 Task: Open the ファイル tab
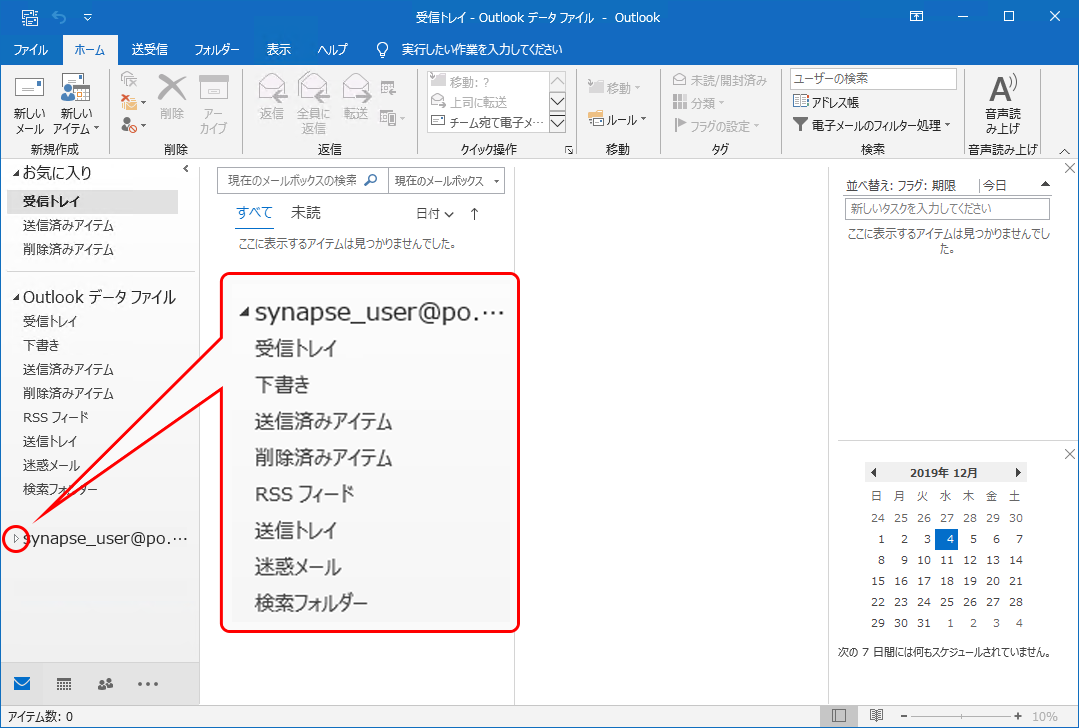click(x=31, y=50)
